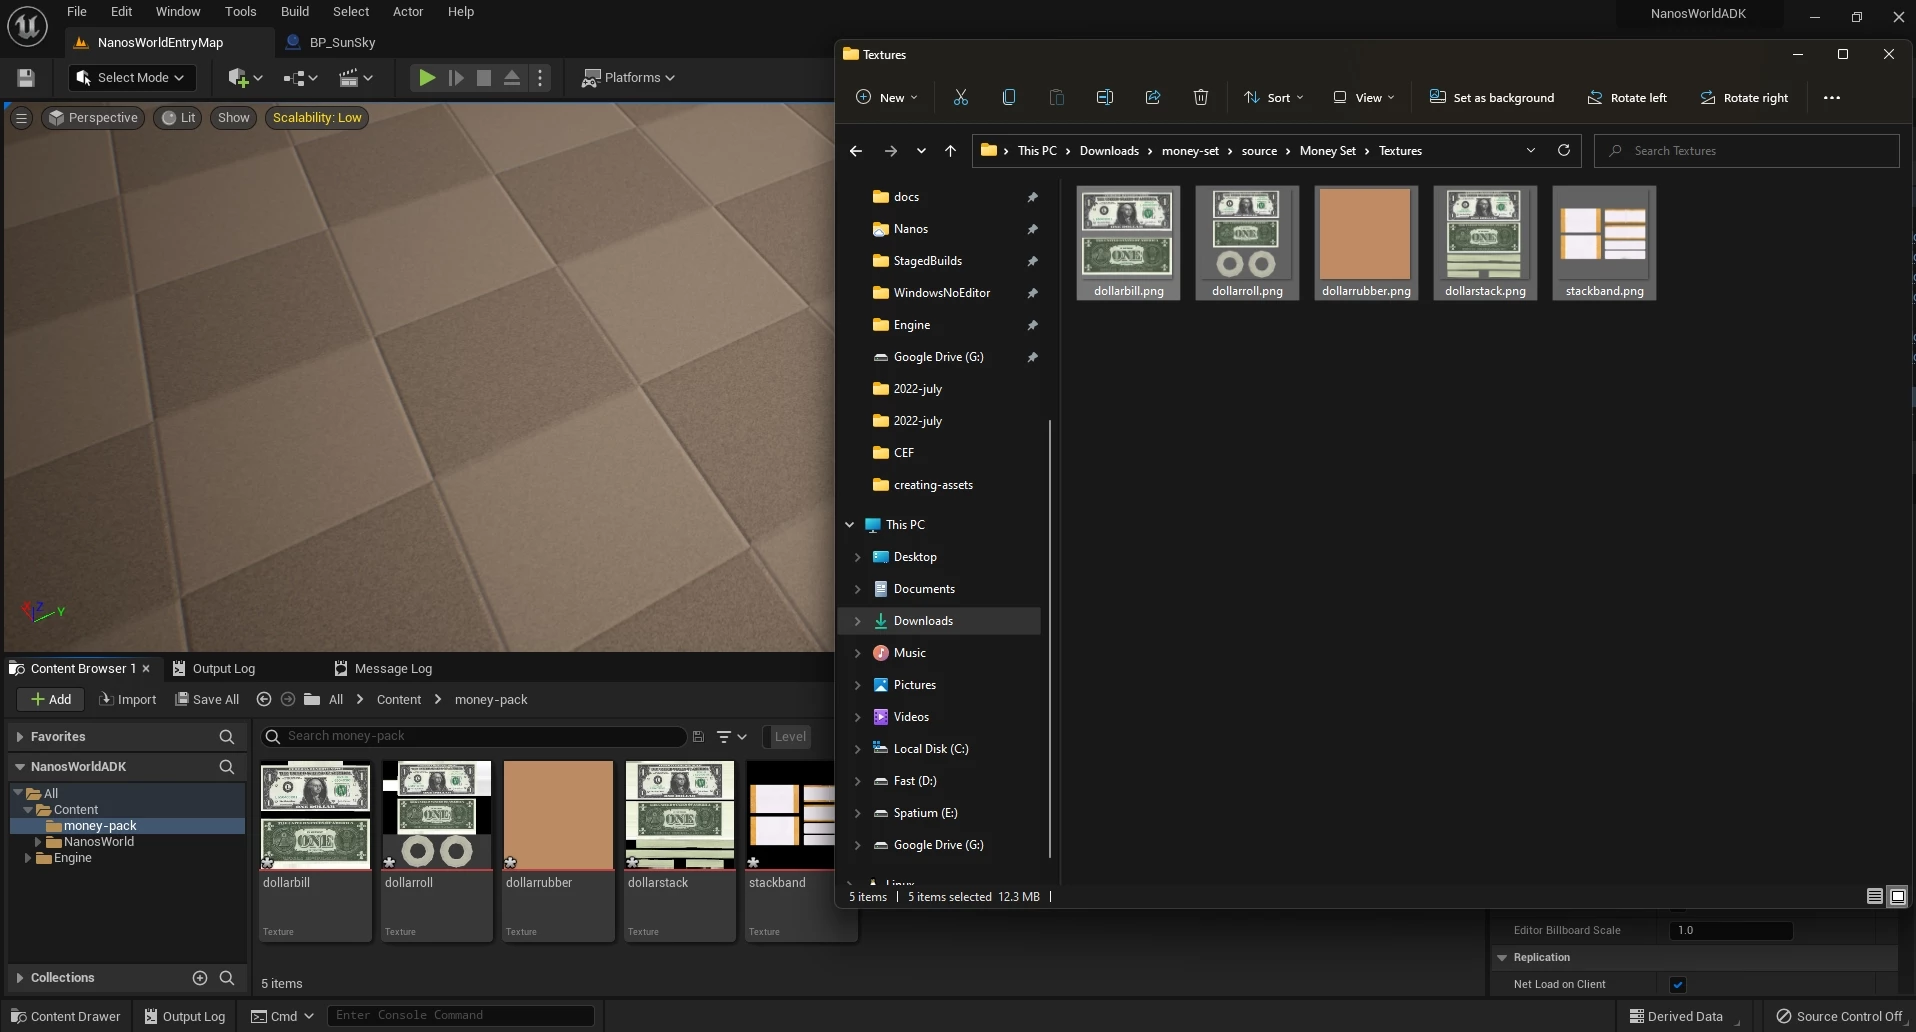The width and height of the screenshot is (1916, 1032).
Task: Select the dollarrubber texture asset
Action: (x=558, y=851)
